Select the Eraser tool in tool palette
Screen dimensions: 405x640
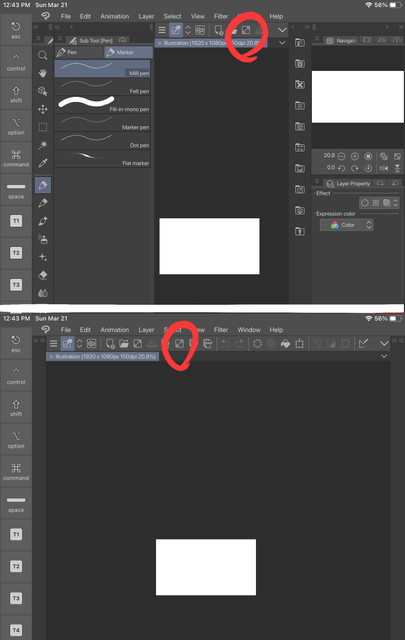(x=42, y=275)
